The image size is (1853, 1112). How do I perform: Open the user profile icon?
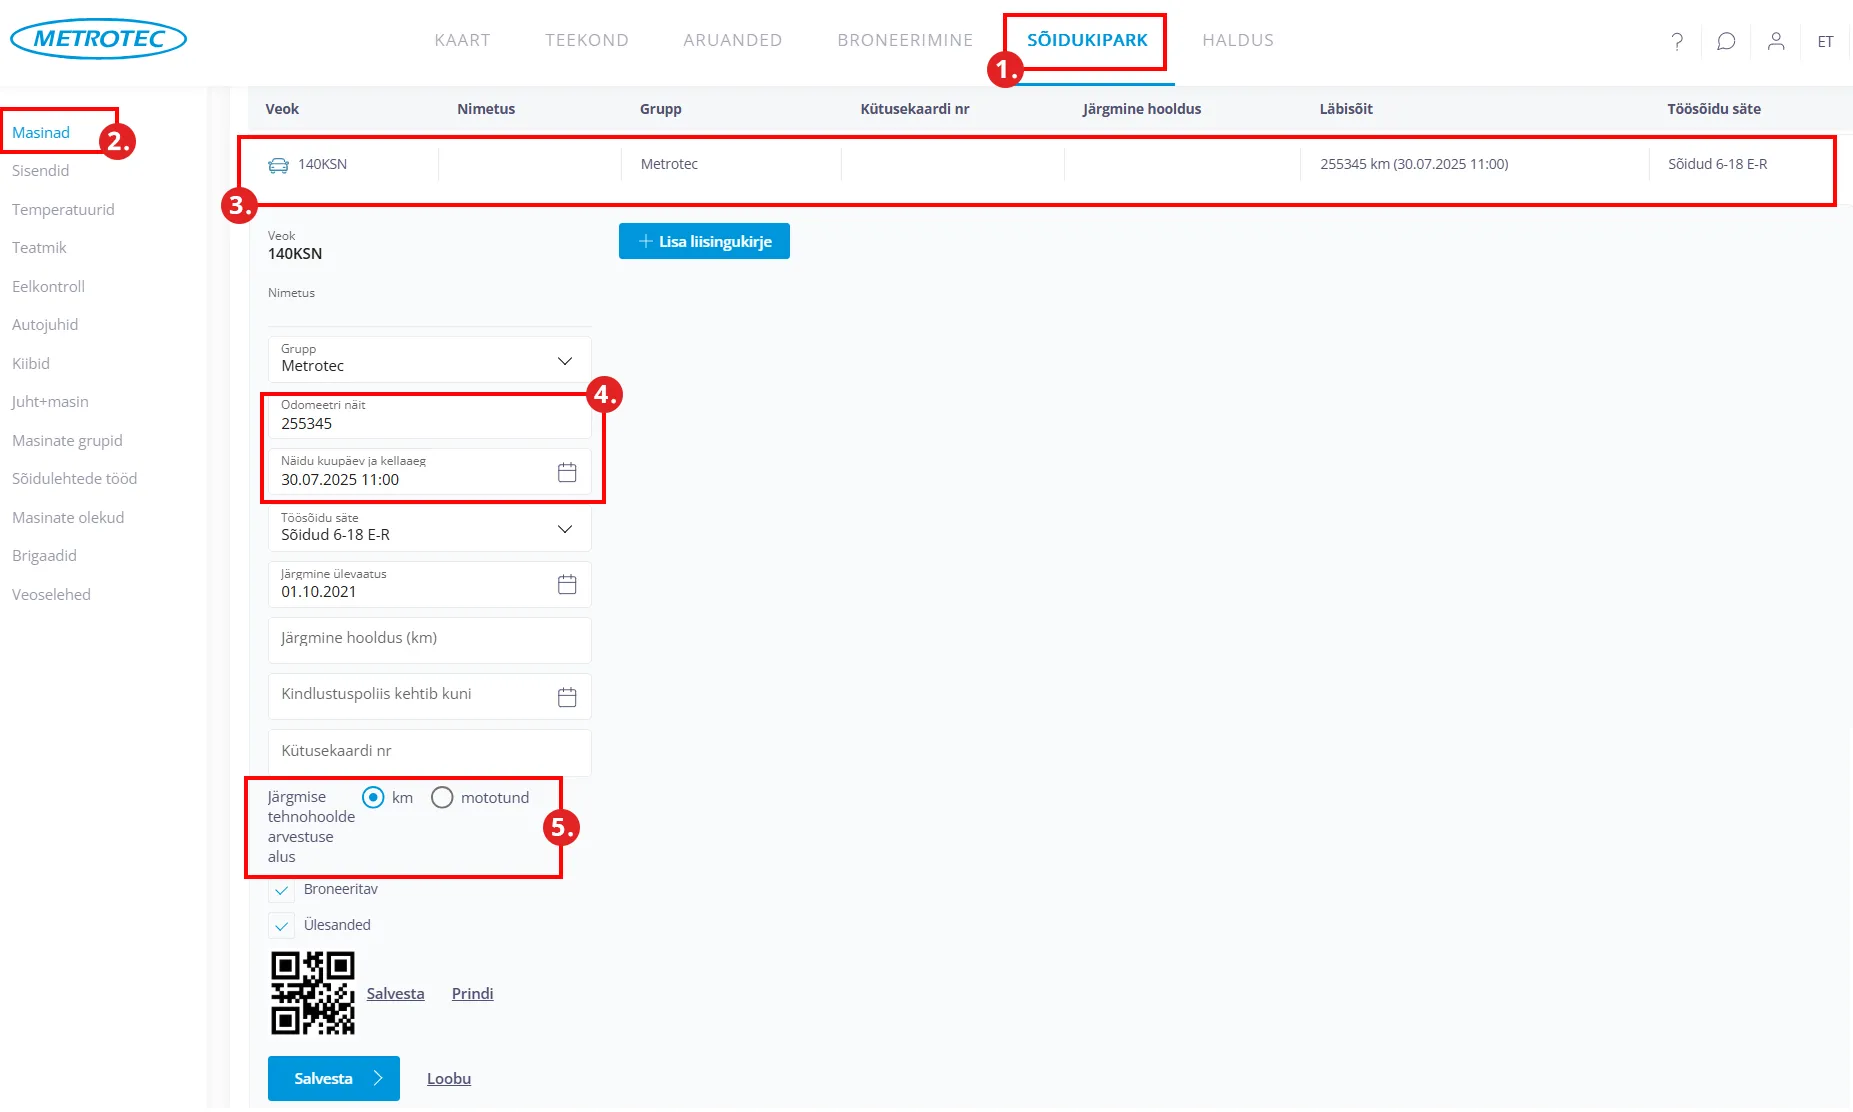pyautogui.click(x=1776, y=41)
